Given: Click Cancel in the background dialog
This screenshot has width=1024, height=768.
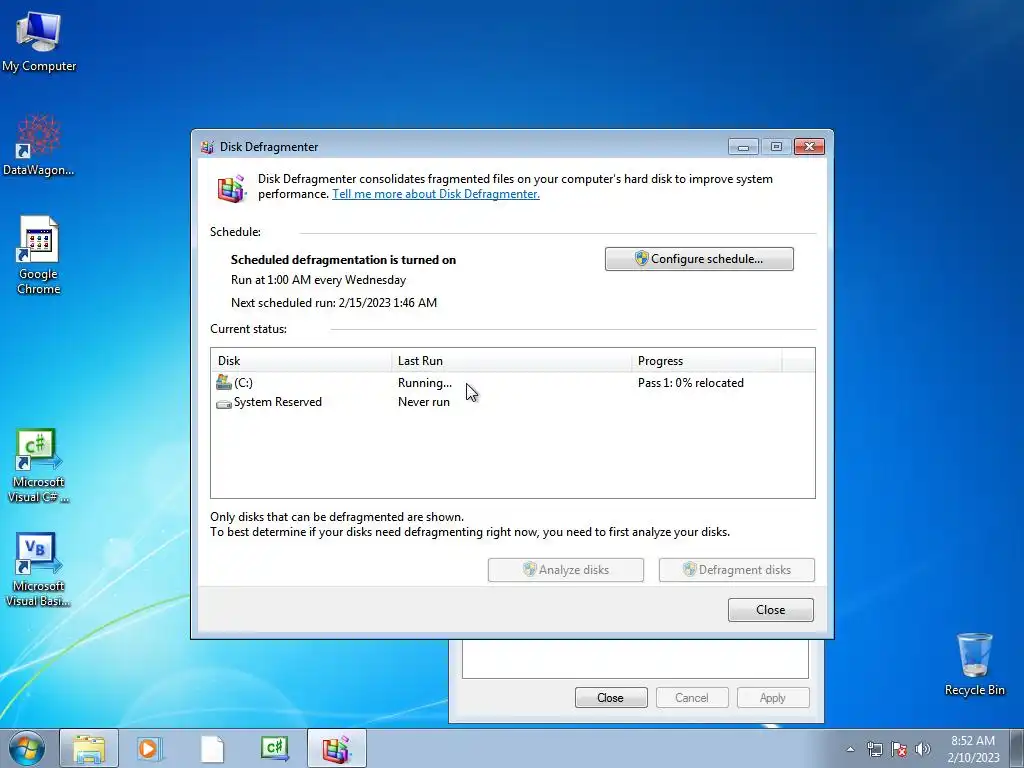Looking at the screenshot, I should click(692, 697).
